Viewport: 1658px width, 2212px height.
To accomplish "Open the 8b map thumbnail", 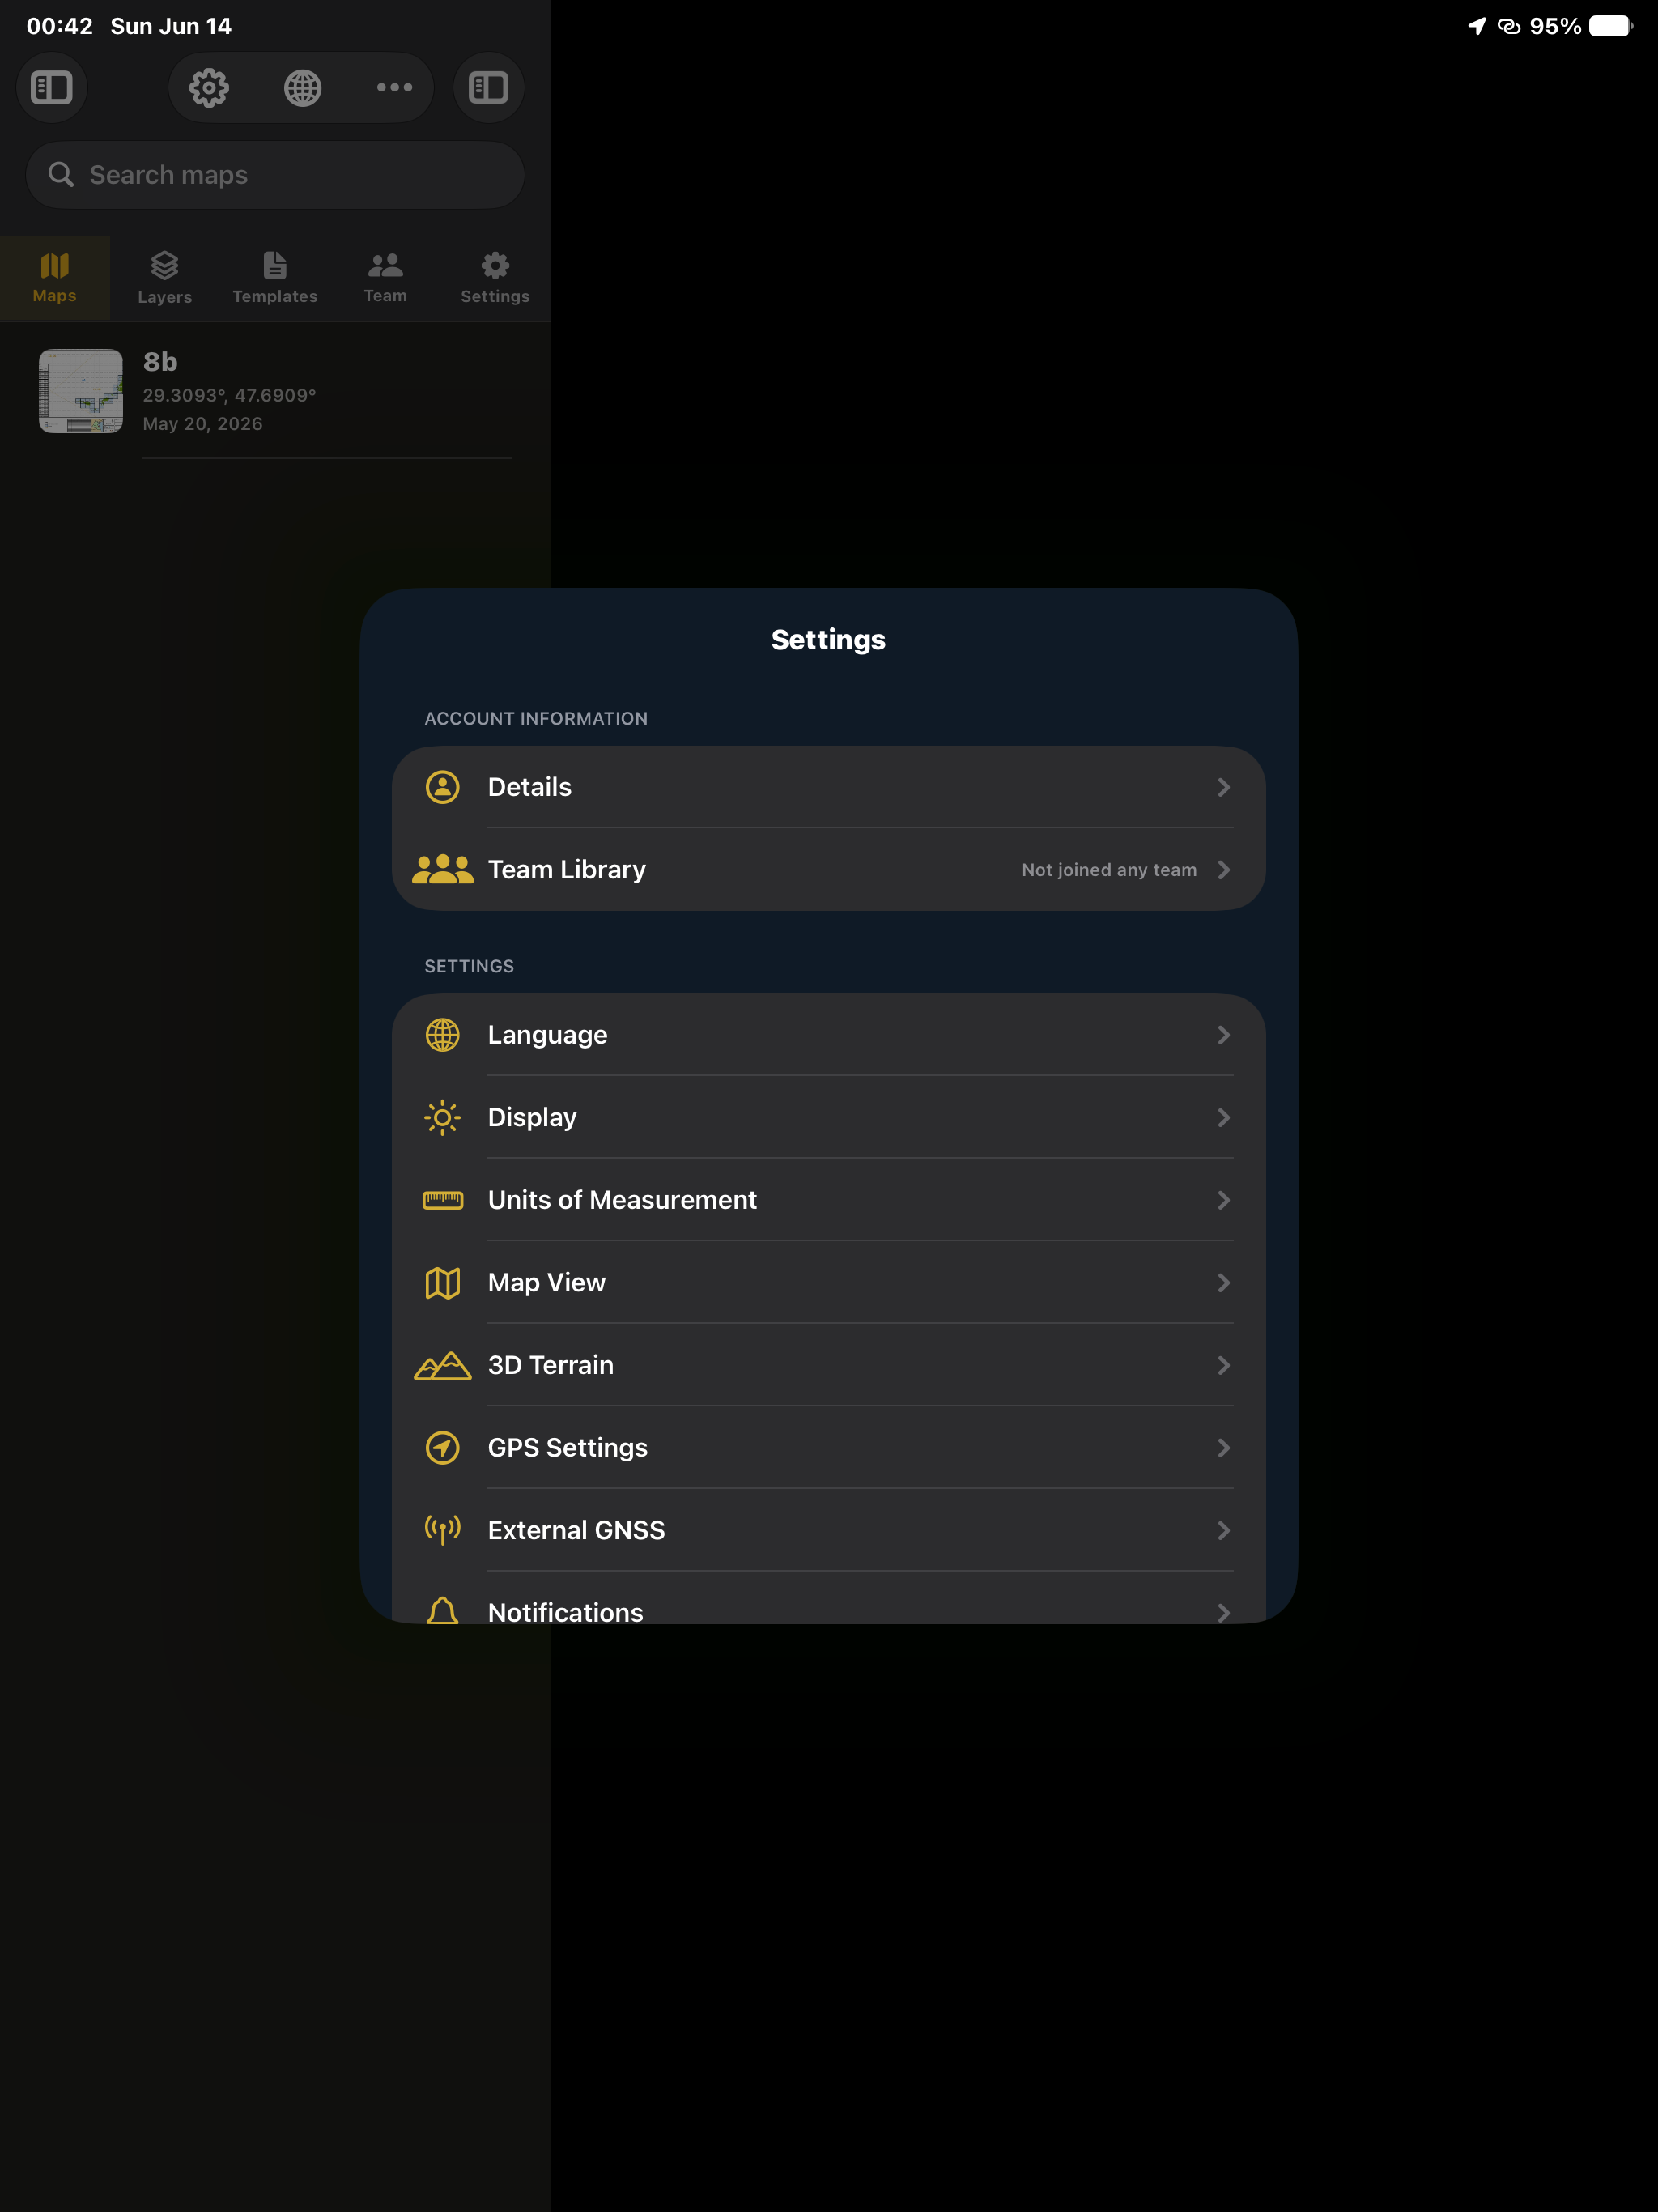I will pyautogui.click(x=81, y=391).
